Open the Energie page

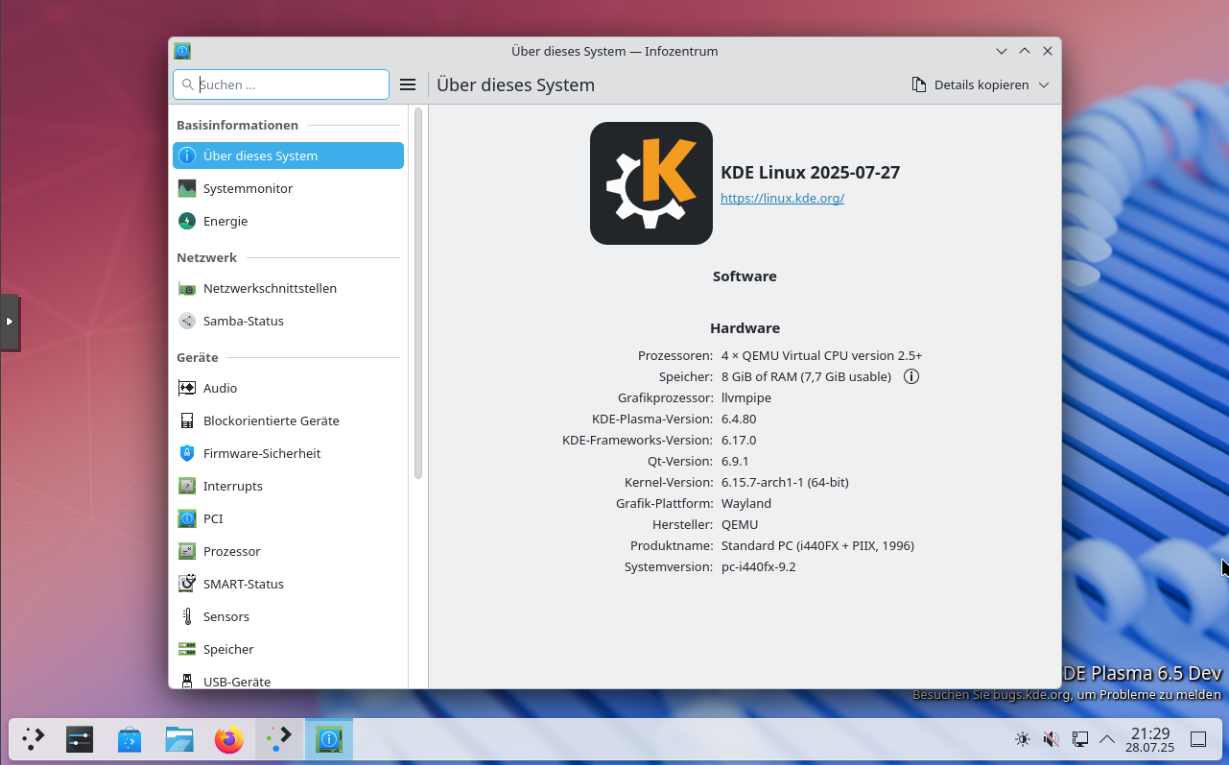[288, 221]
